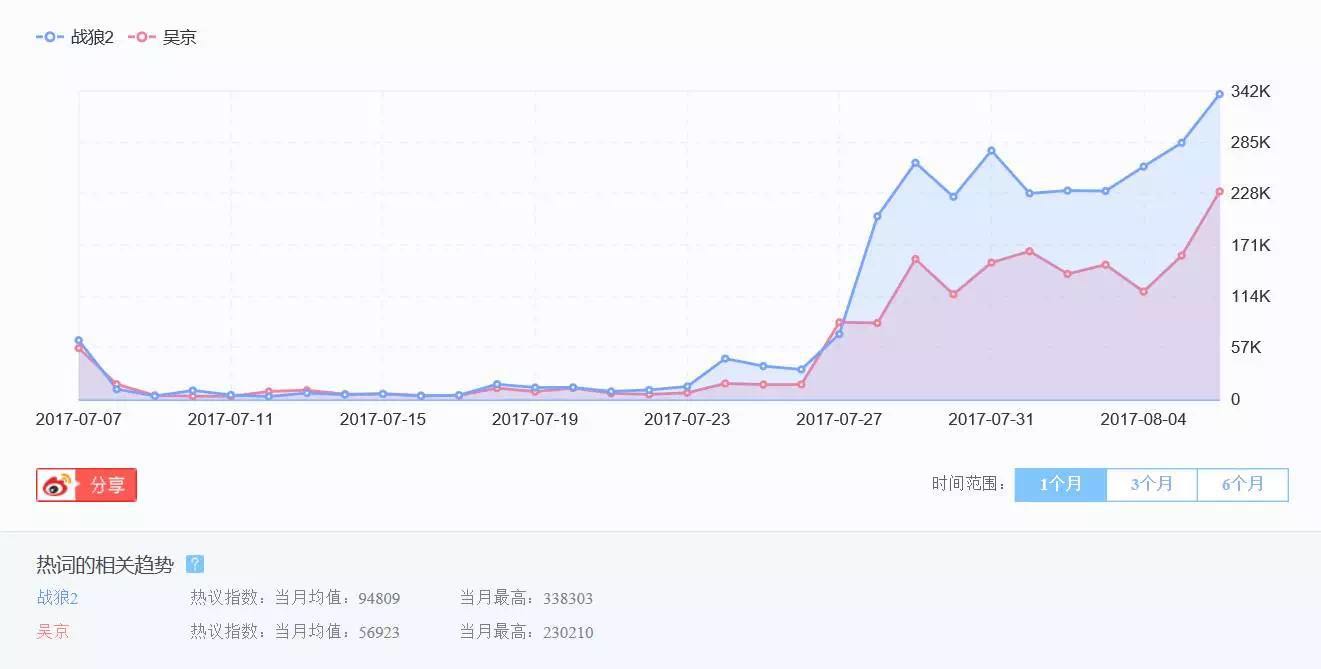Image resolution: width=1321 pixels, height=669 pixels.
Task: Open the blue 战狼2 link in the trend list
Action: coord(57,599)
